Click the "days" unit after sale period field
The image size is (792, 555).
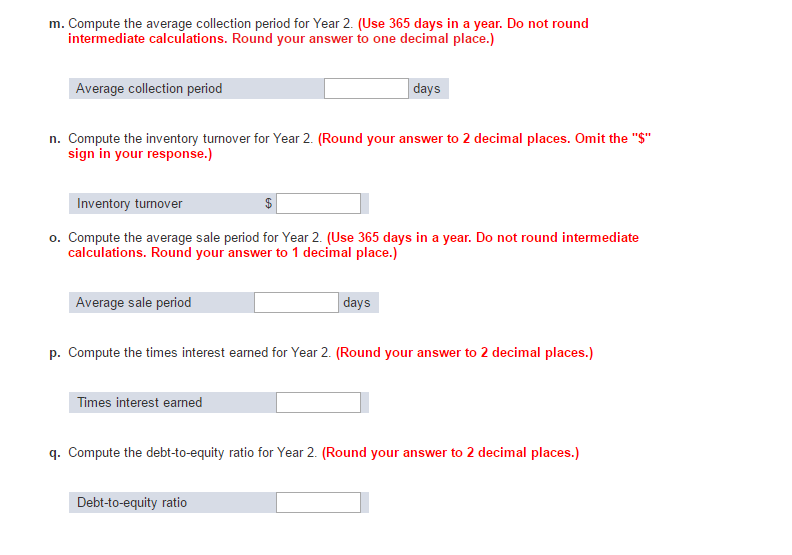click(356, 303)
